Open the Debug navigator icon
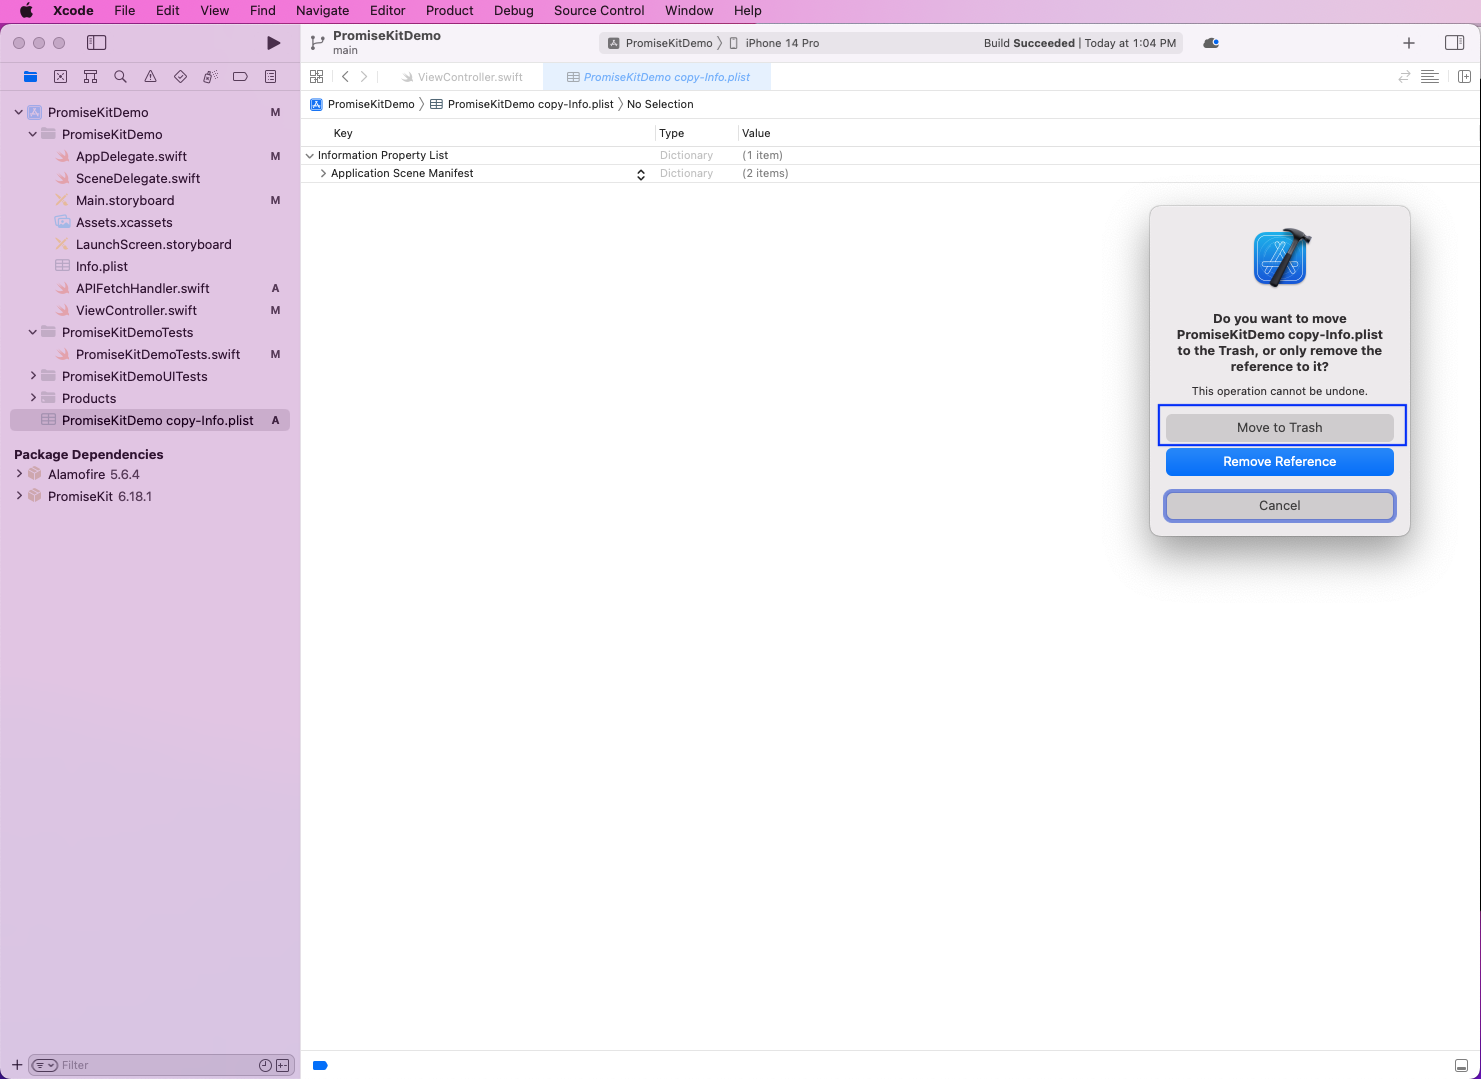The height and width of the screenshot is (1079, 1481). (210, 76)
